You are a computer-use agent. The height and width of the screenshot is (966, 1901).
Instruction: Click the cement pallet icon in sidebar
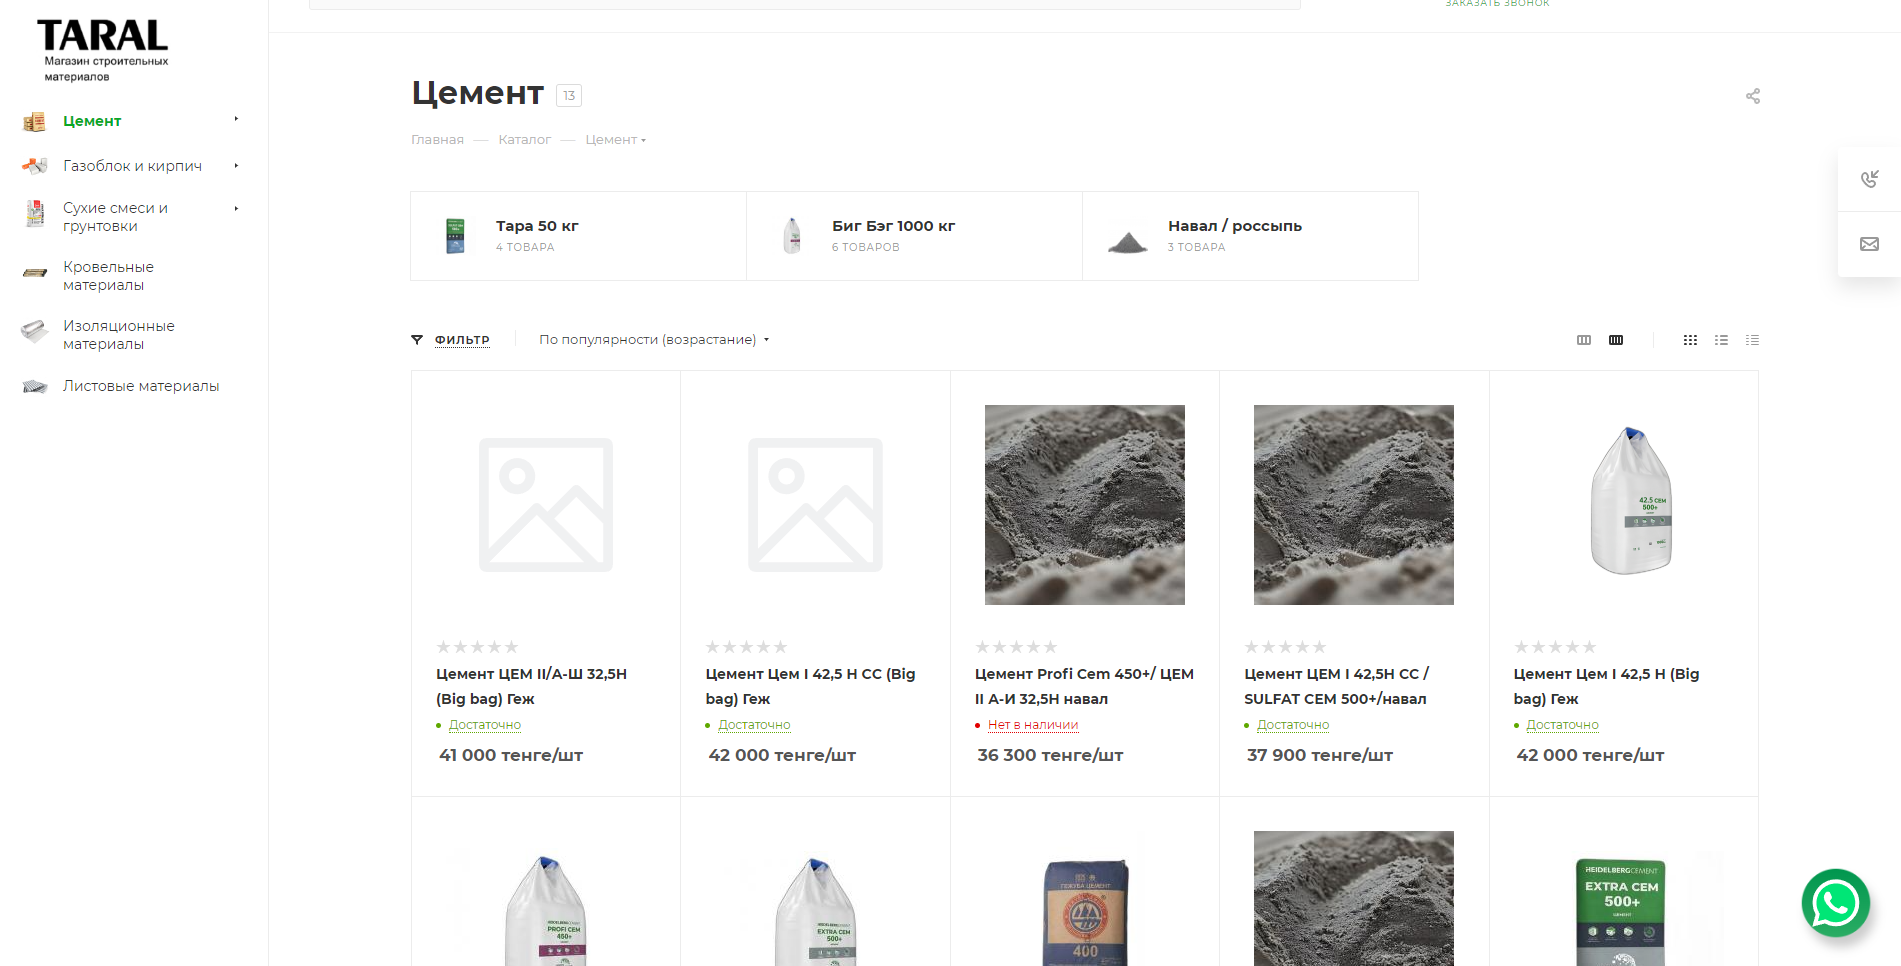(x=35, y=121)
